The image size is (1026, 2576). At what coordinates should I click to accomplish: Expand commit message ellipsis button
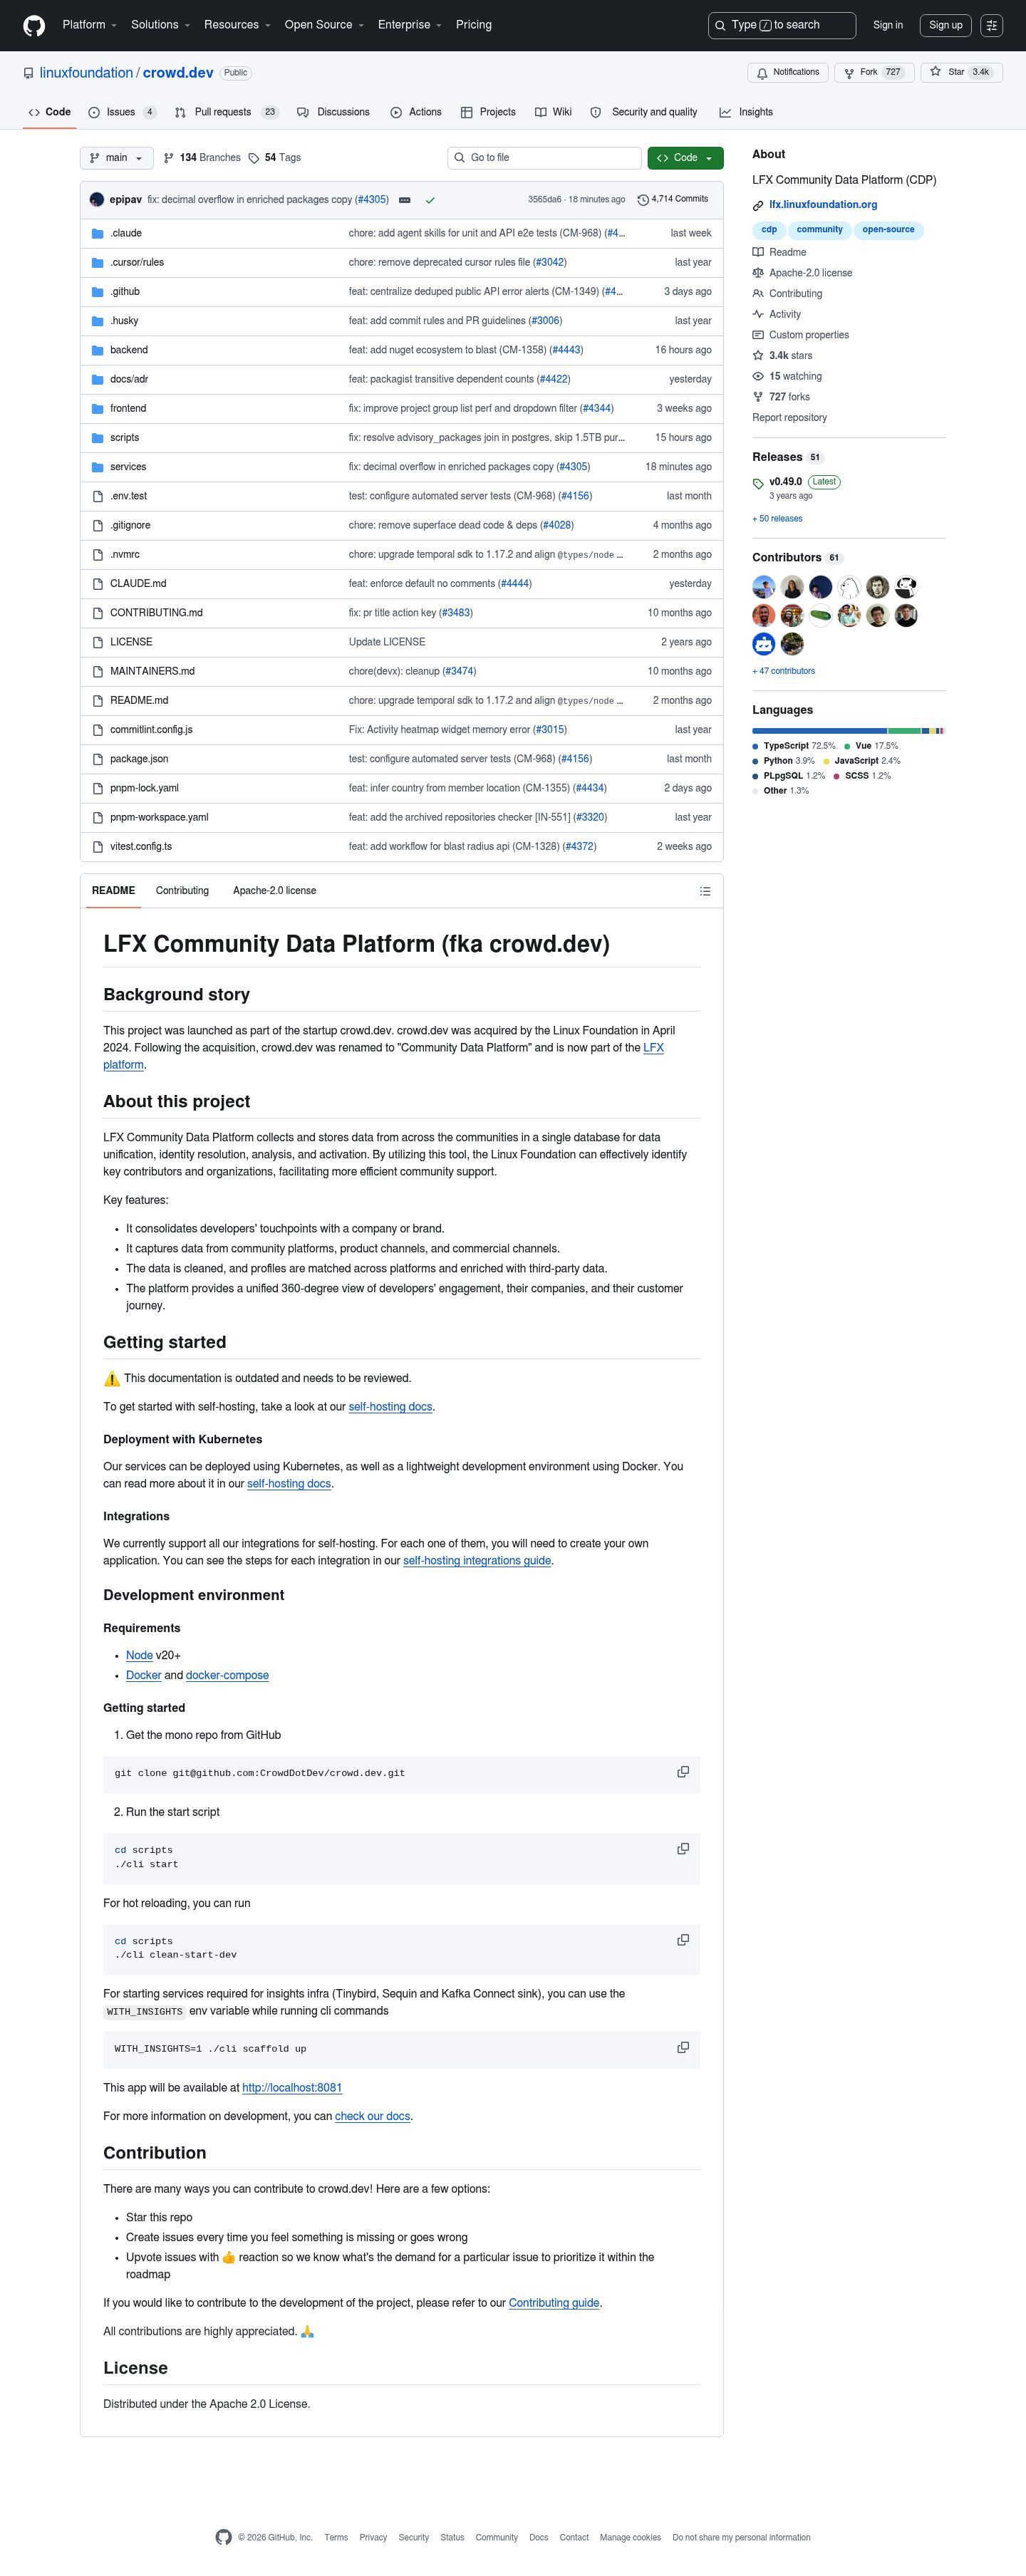[404, 200]
